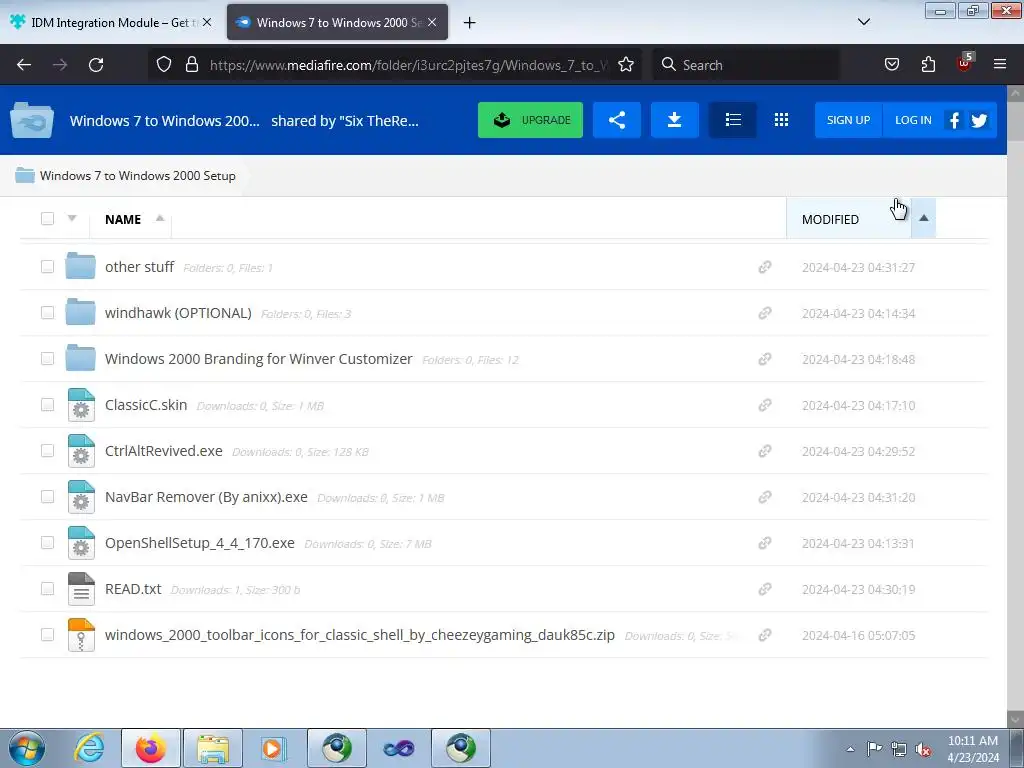
Task: Switch to IDM Integration Module tab
Action: point(110,23)
